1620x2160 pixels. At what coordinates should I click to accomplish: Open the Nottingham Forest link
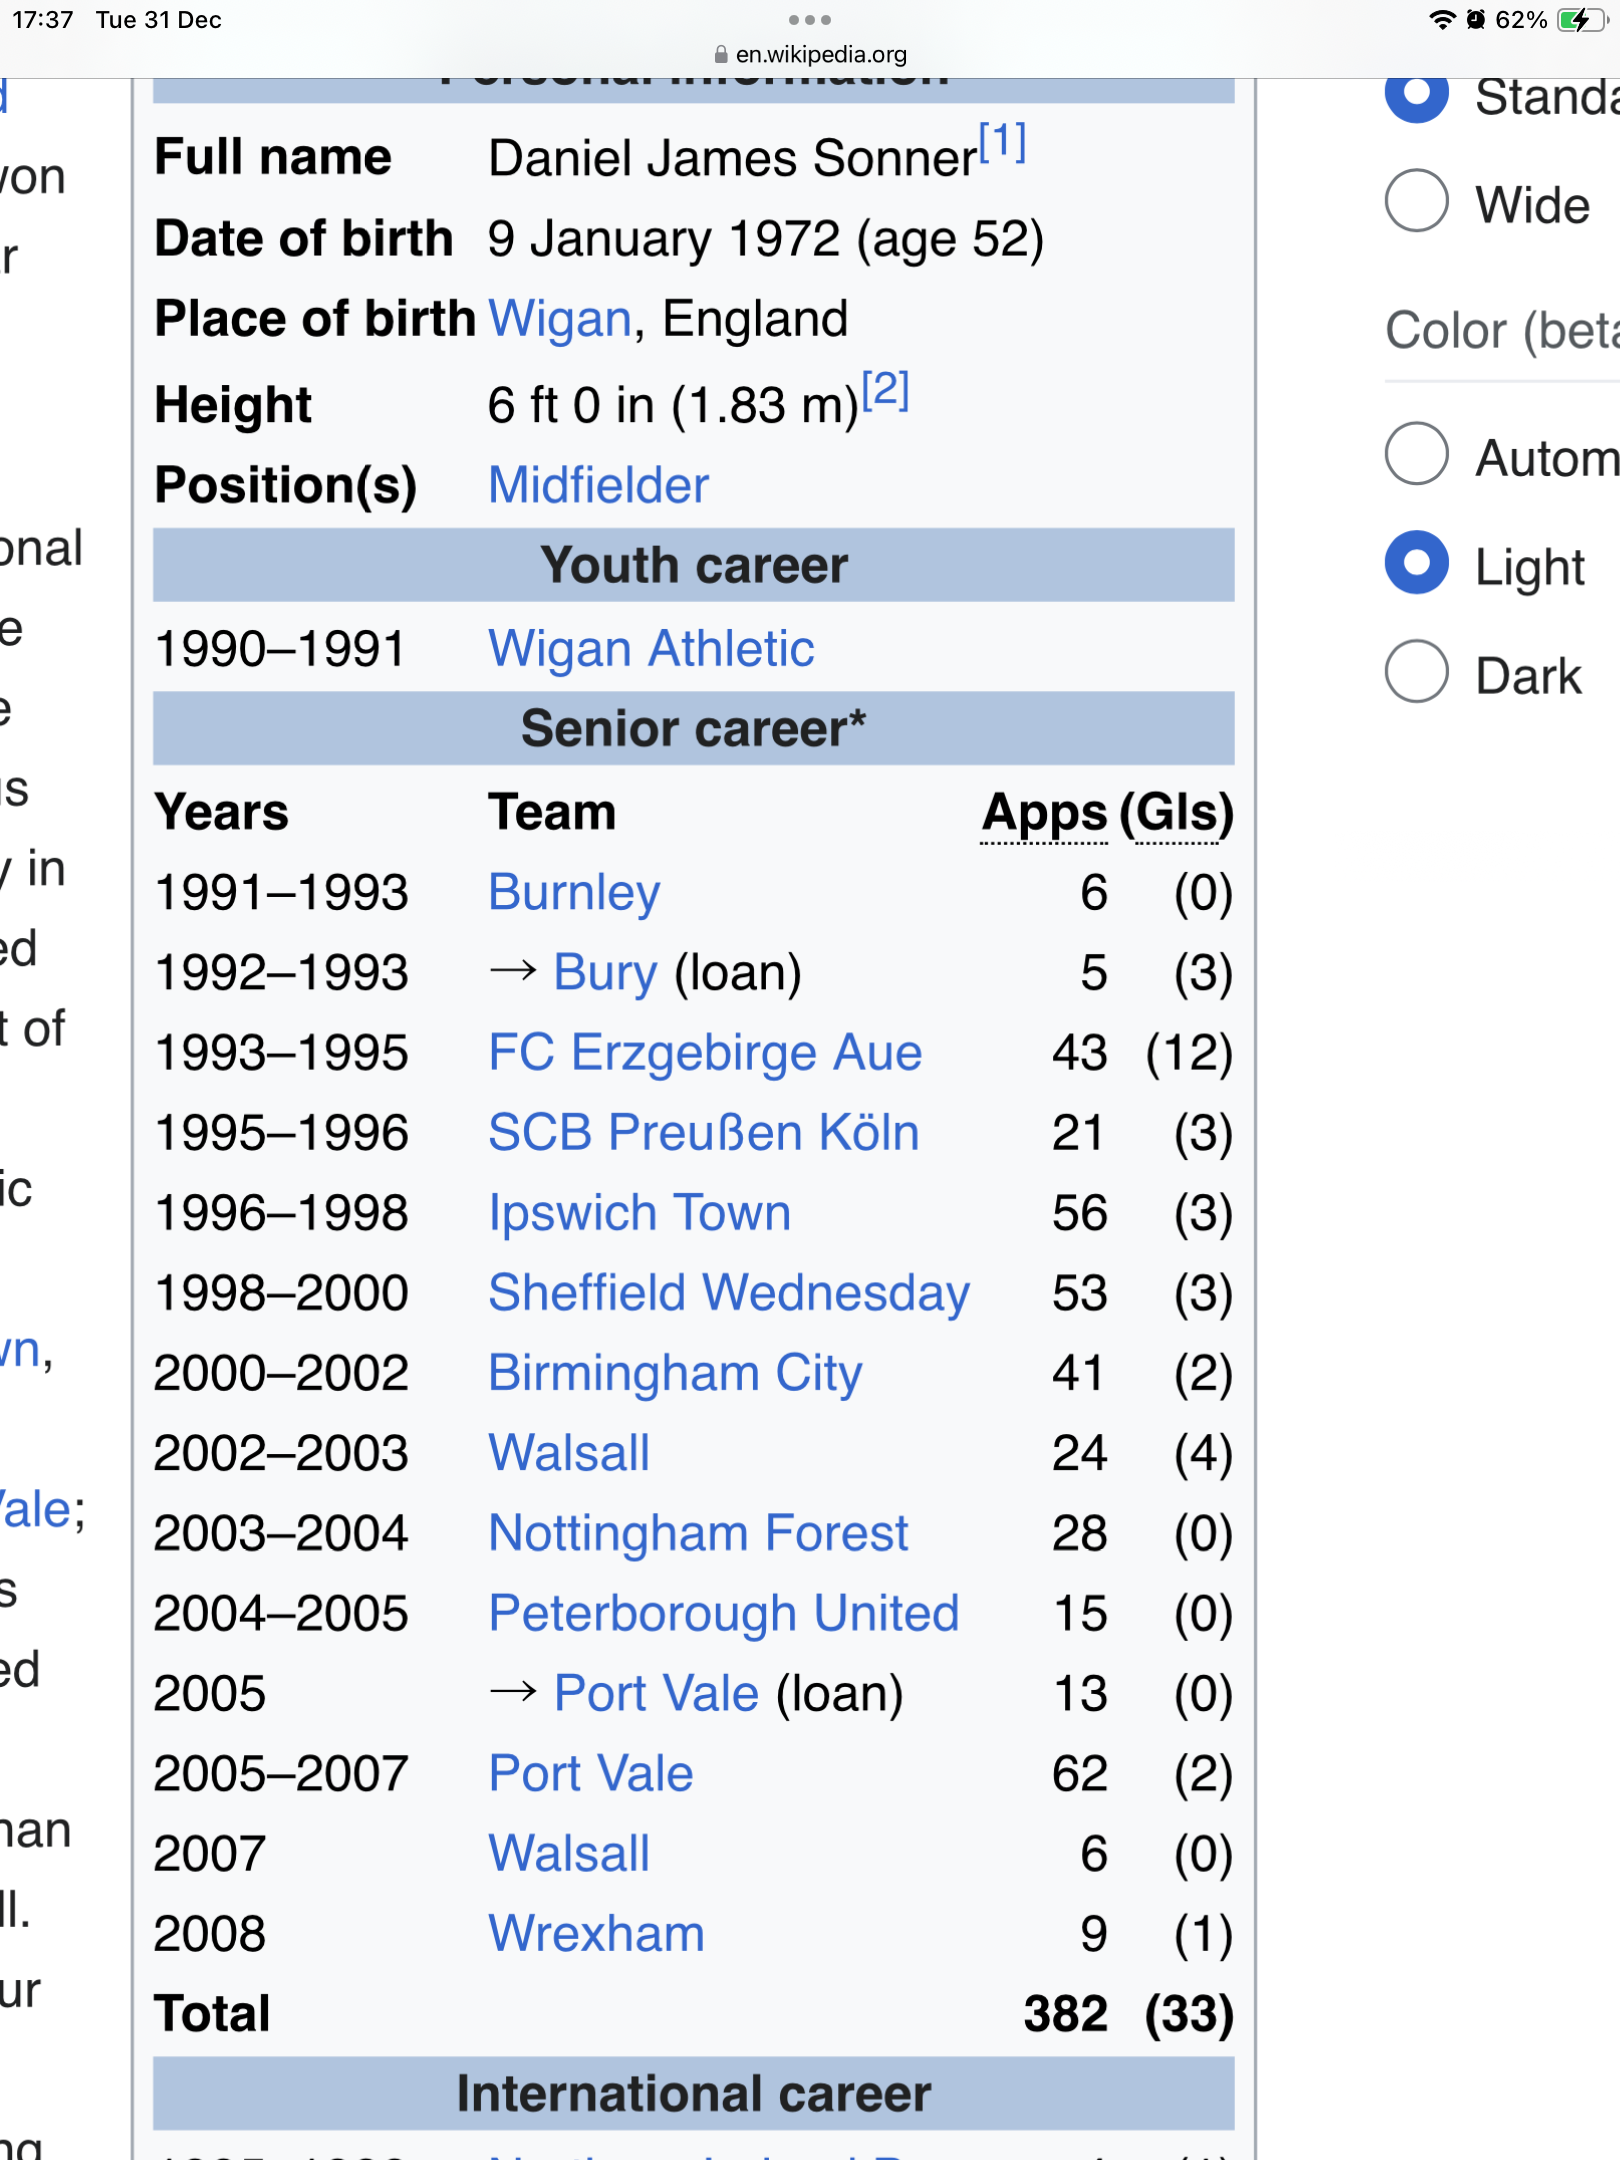click(698, 1533)
